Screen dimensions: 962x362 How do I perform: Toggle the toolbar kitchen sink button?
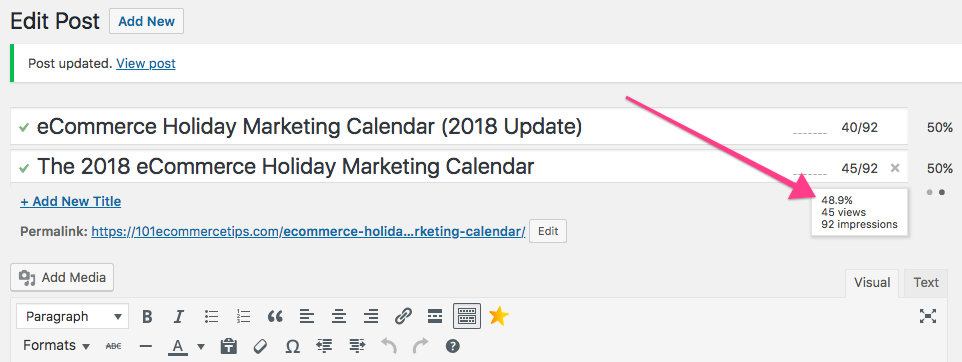[x=467, y=317]
